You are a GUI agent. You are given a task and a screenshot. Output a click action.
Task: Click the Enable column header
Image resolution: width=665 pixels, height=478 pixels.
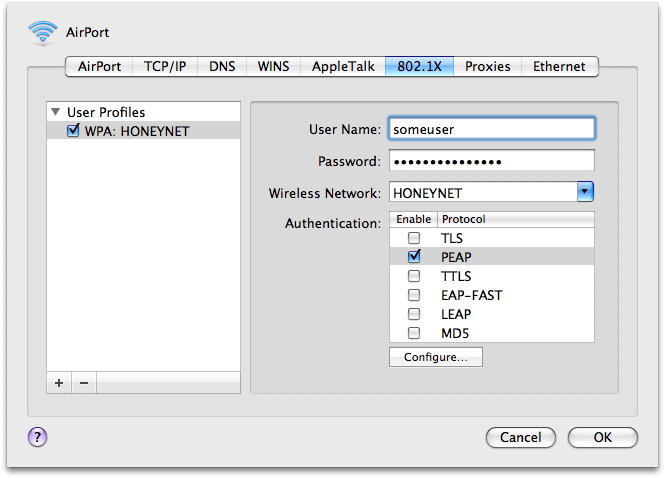(414, 219)
